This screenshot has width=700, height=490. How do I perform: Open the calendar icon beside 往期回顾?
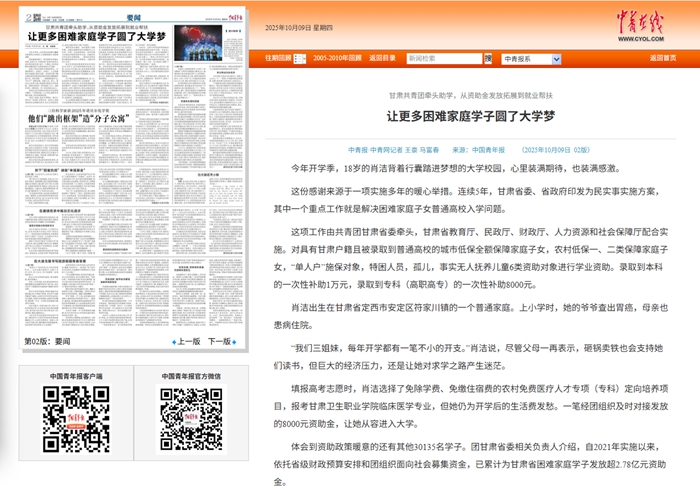[x=299, y=59]
